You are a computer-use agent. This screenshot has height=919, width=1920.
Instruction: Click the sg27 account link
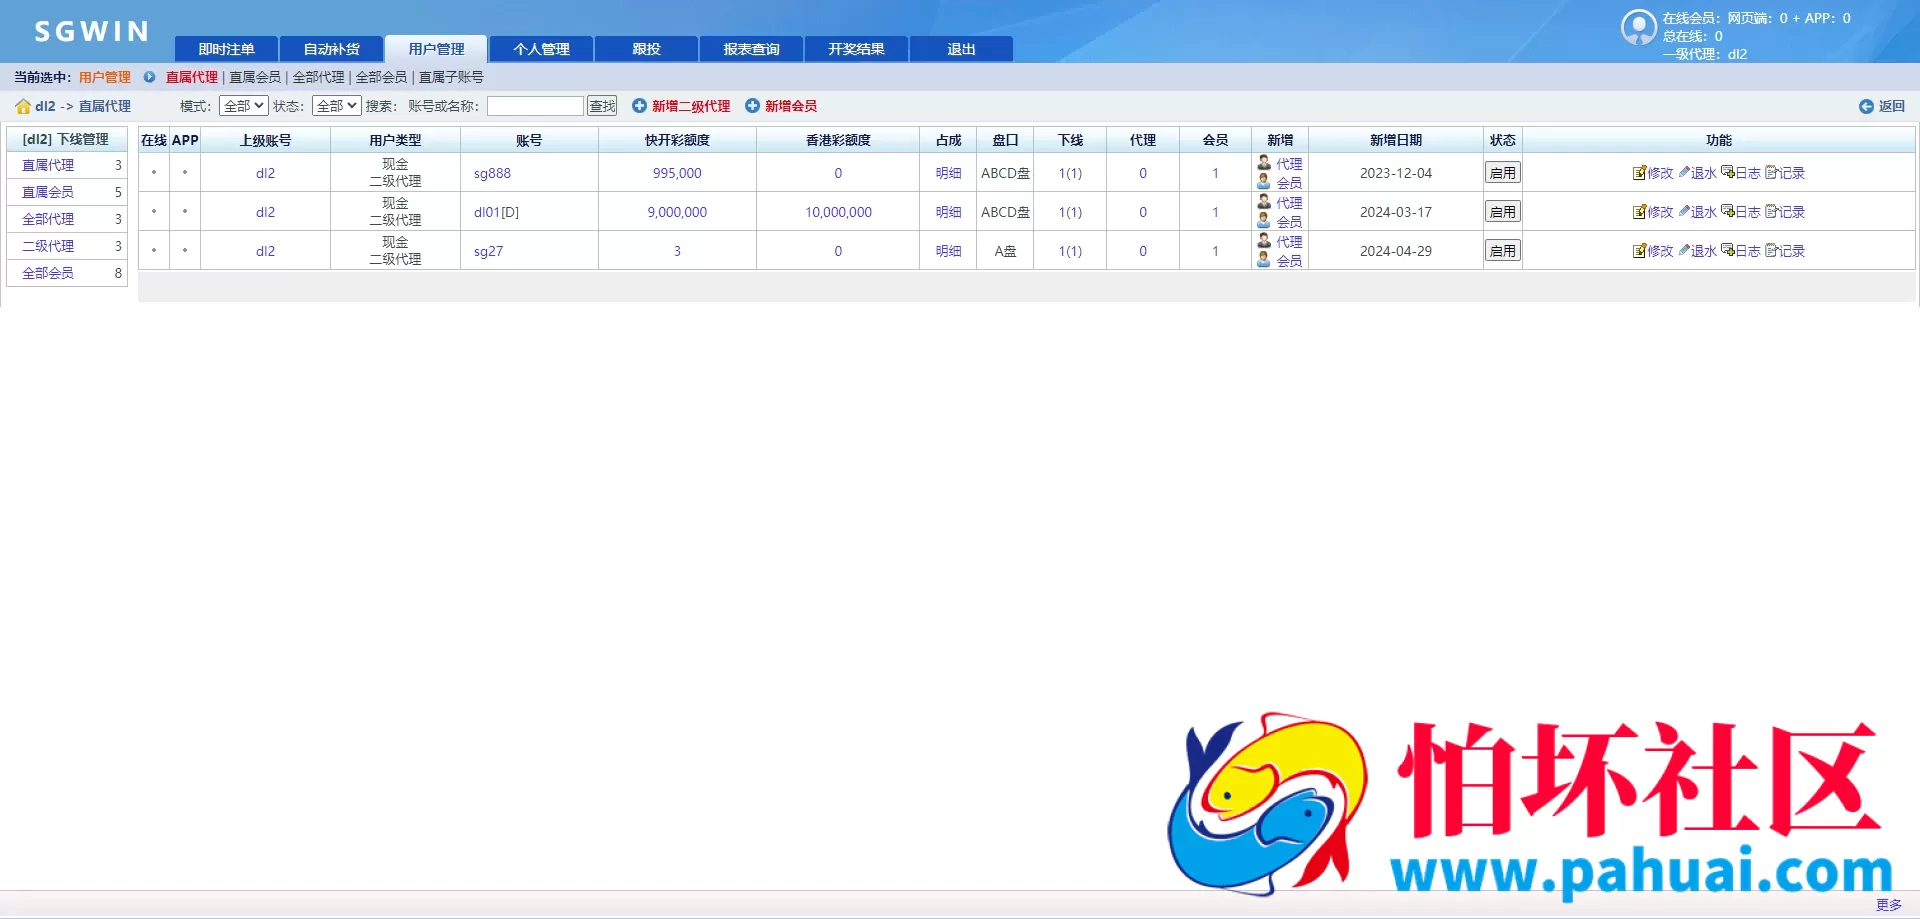pos(488,251)
